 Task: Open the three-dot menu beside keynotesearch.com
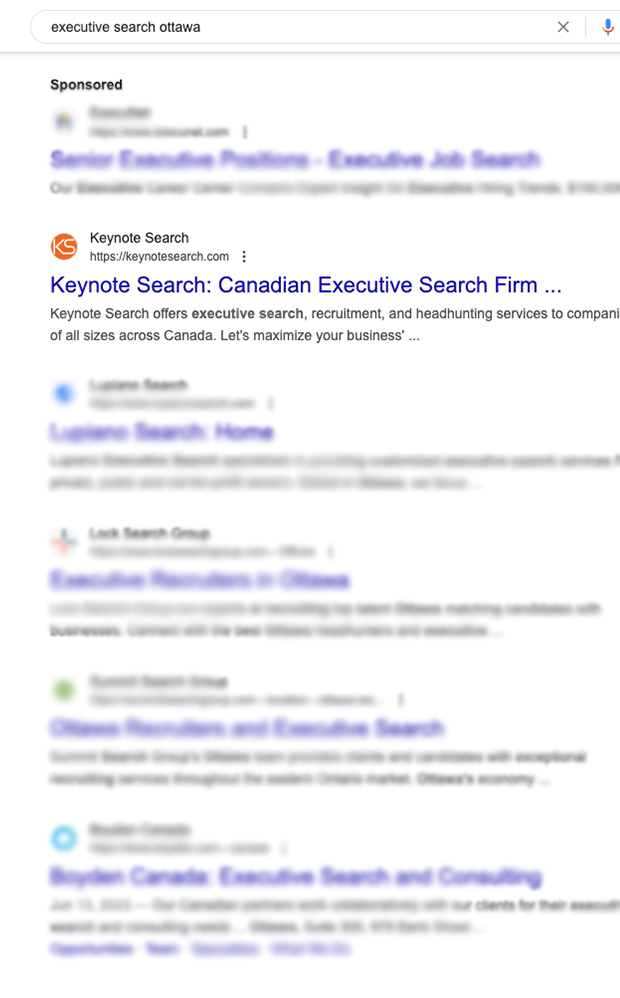244,257
